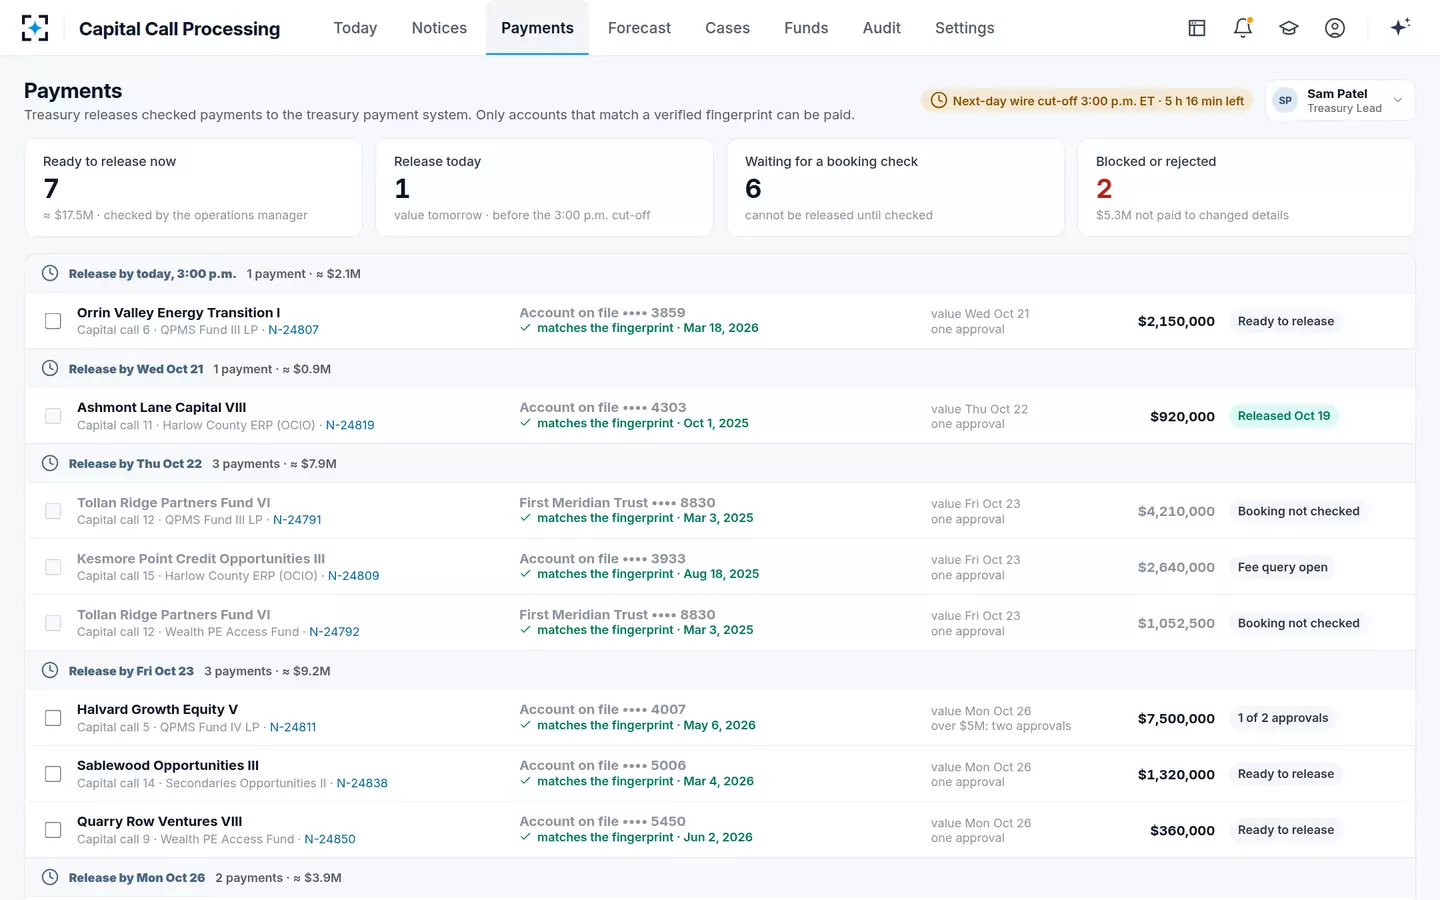This screenshot has height=900, width=1440.
Task: Click the Capital Call Processing logo icon
Action: pos(35,28)
